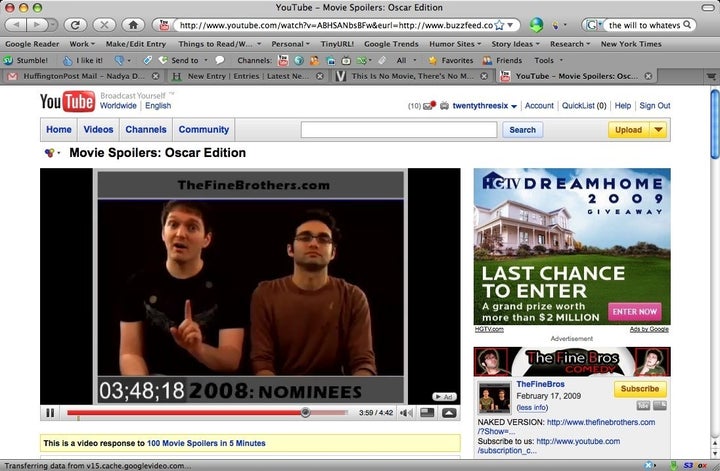Open the YouTube inbox envelope icon
Screen dimensions: 720x471
429,106
